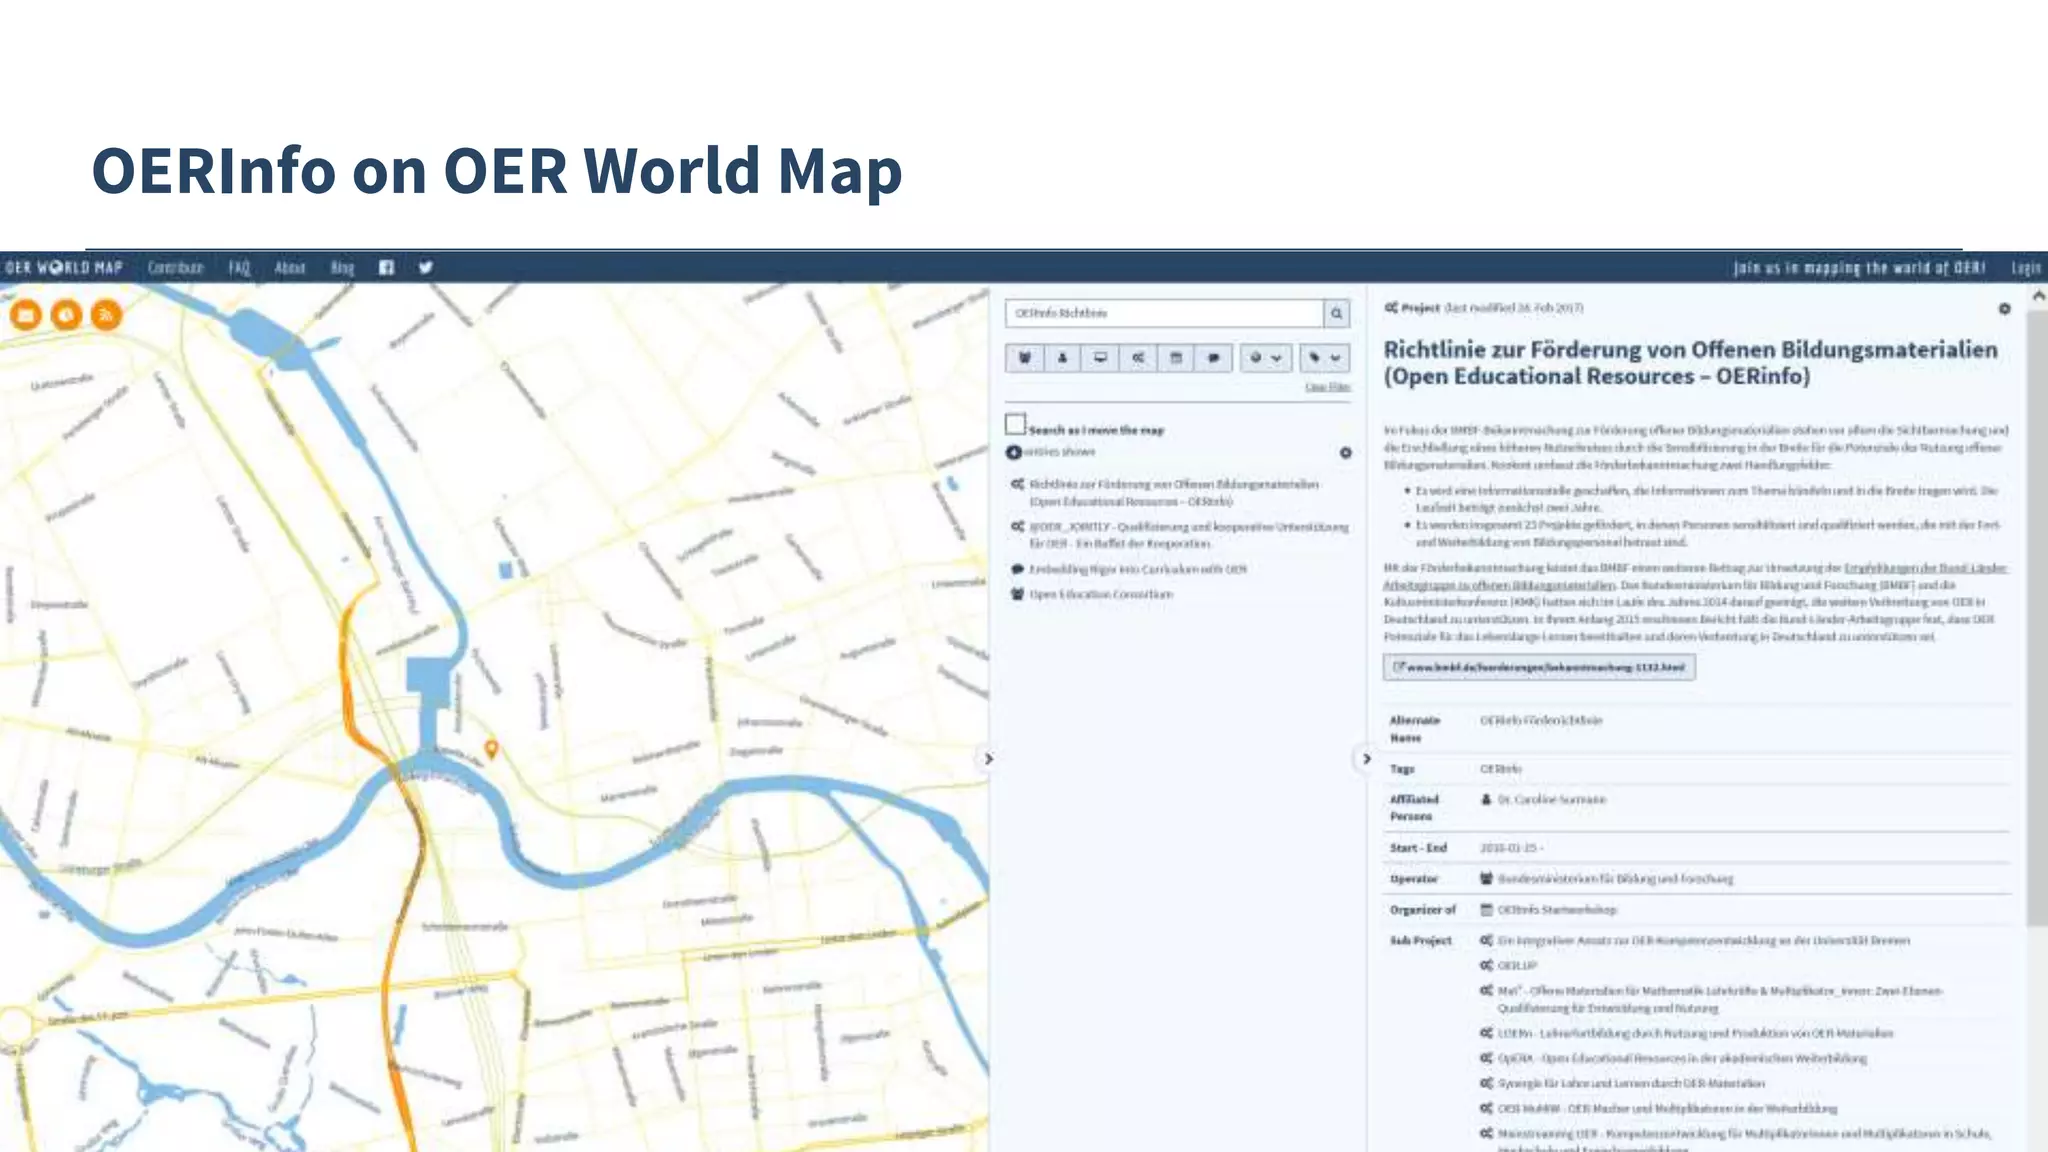Open the OER World Map home logo
Screen dimensions: 2048x1152
pyautogui.click(x=64, y=268)
